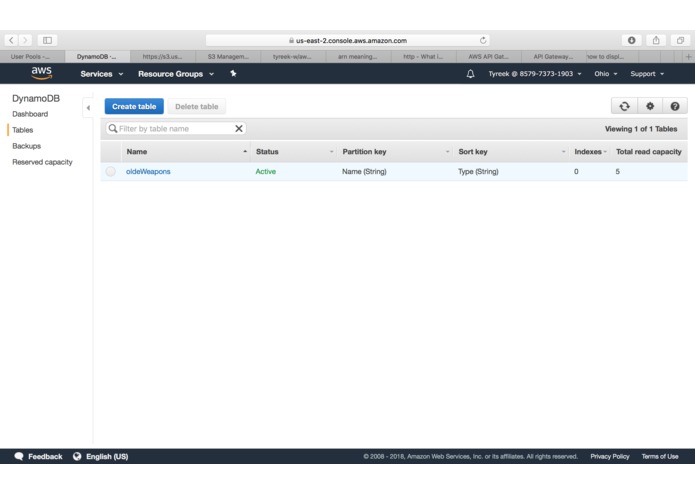Image resolution: width=695 pixels, height=494 pixels.
Task: Focus the Filter by table name field
Action: point(176,128)
